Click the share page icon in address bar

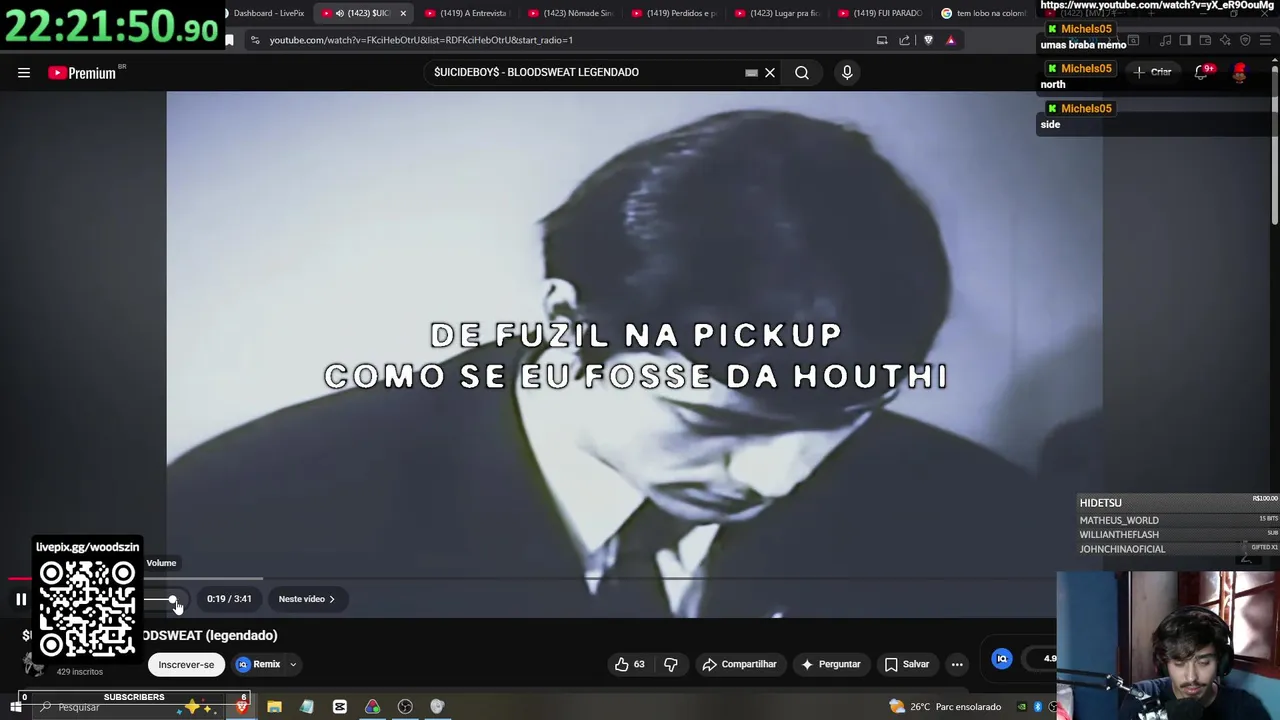[x=905, y=40]
